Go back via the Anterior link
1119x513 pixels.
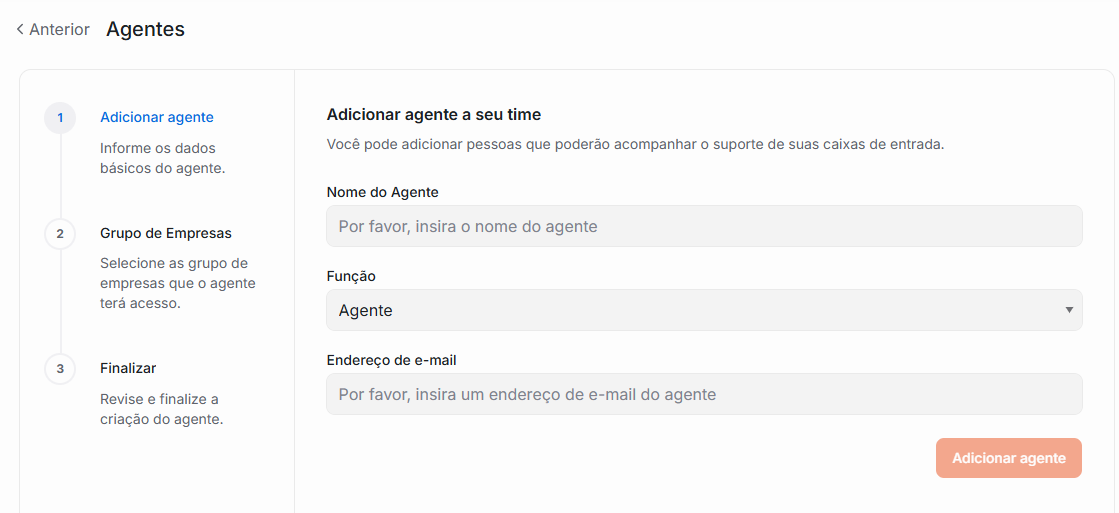pyautogui.click(x=59, y=30)
